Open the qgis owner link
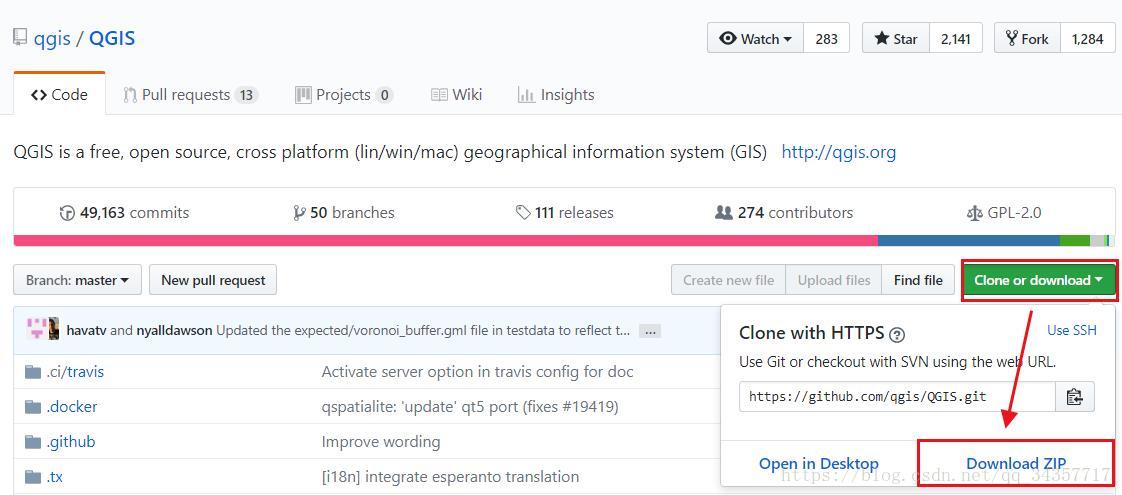1122x495 pixels. [x=52, y=38]
